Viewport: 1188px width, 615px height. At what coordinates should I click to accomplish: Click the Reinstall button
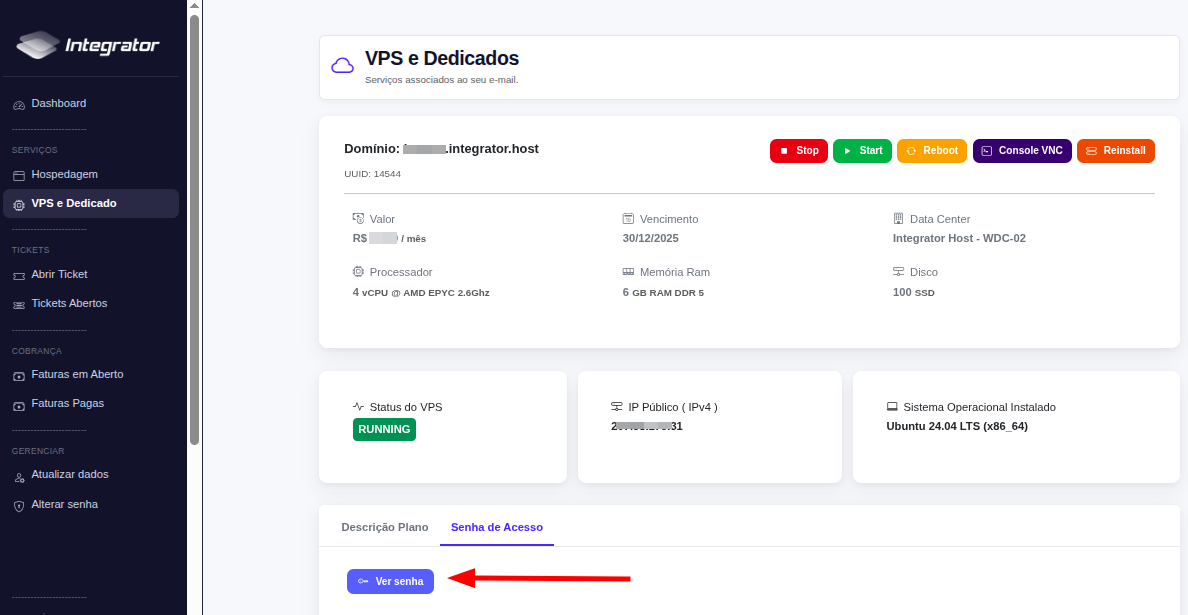pyautogui.click(x=1116, y=151)
